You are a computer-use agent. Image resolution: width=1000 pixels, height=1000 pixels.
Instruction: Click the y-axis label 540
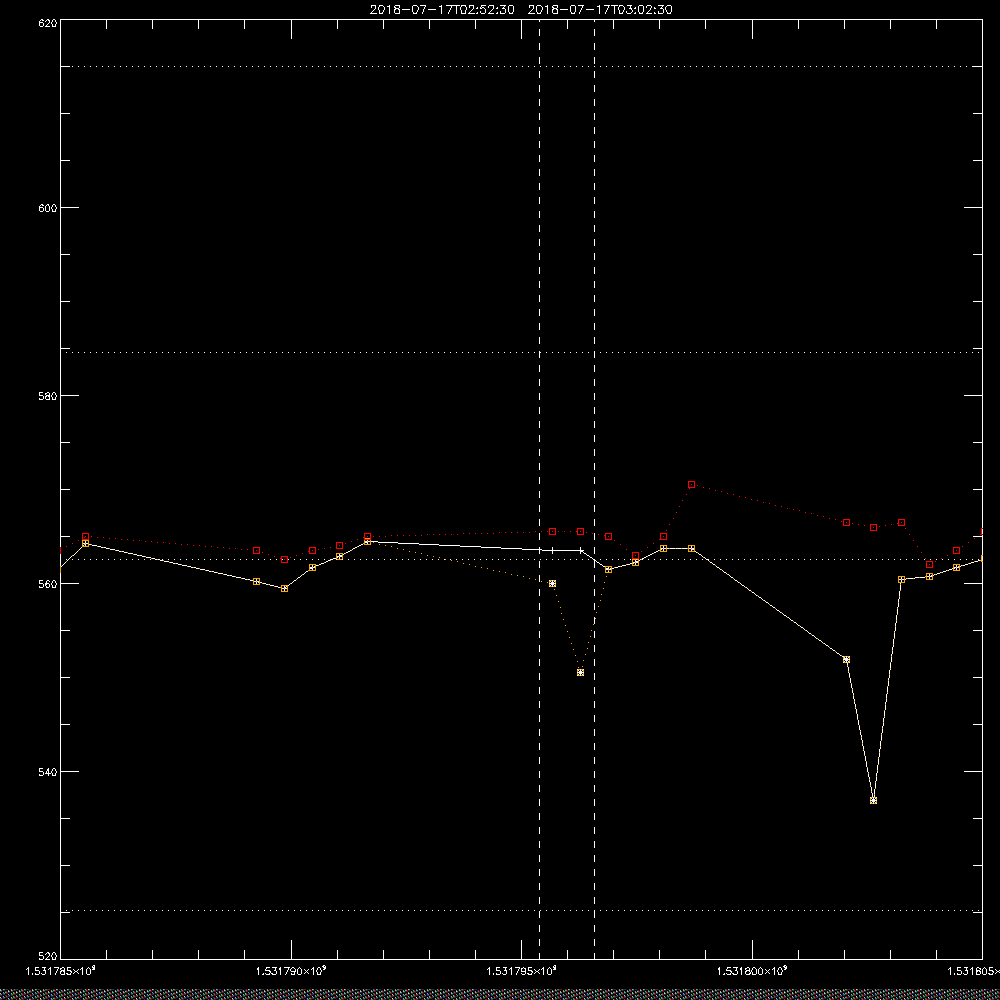tap(48, 772)
